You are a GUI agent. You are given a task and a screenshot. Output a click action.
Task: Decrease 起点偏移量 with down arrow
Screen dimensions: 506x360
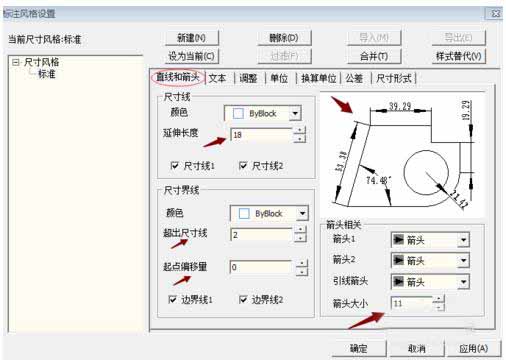tap(302, 272)
